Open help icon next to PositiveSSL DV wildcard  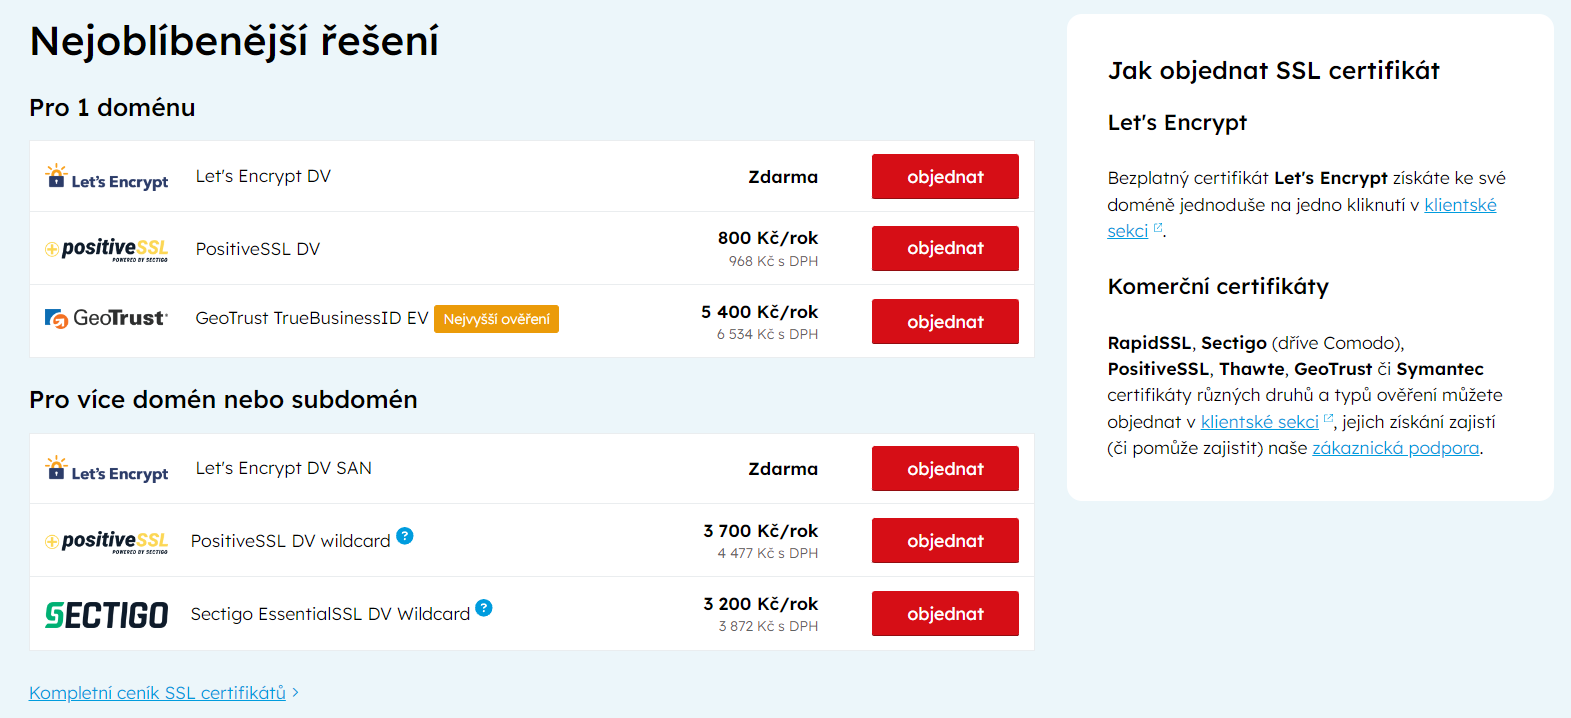point(405,536)
